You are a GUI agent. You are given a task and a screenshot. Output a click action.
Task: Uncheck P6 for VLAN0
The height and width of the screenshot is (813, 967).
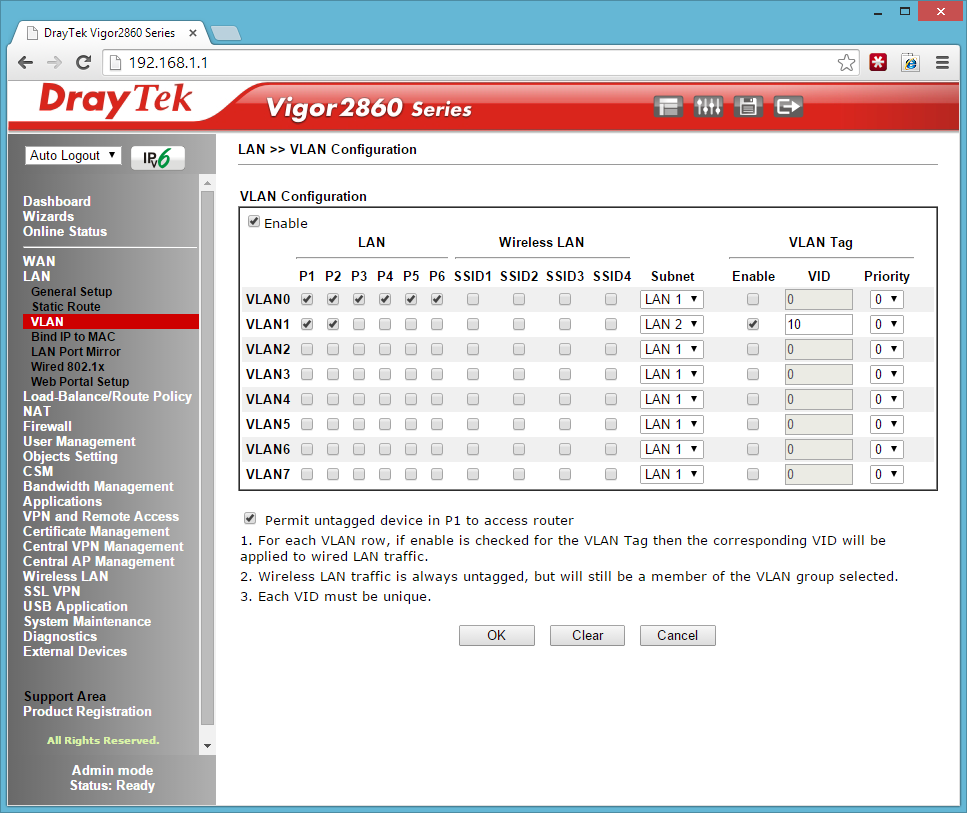[437, 299]
